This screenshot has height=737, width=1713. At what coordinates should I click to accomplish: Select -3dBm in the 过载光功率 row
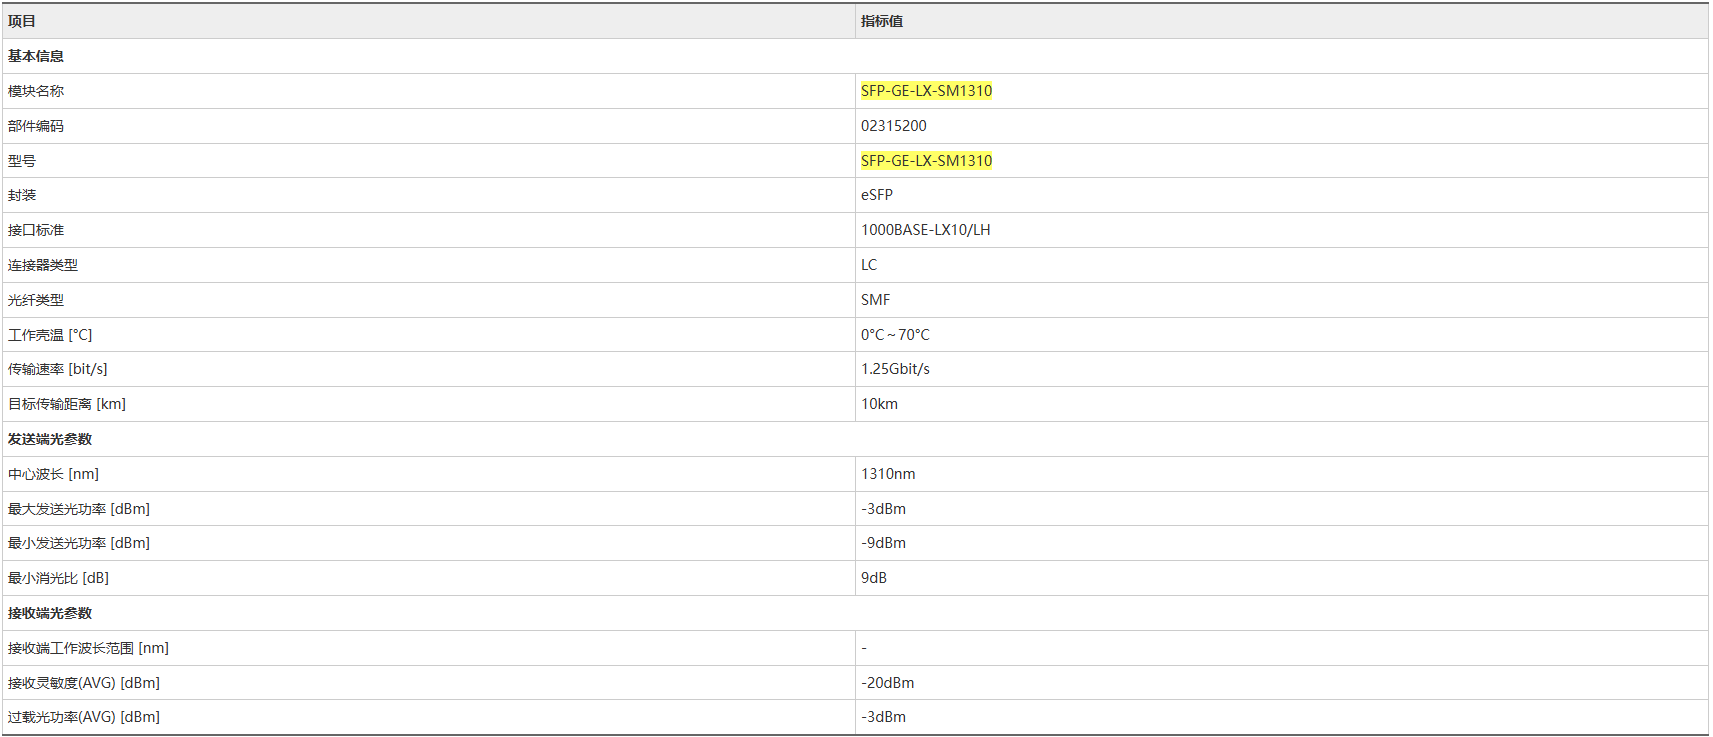point(883,717)
